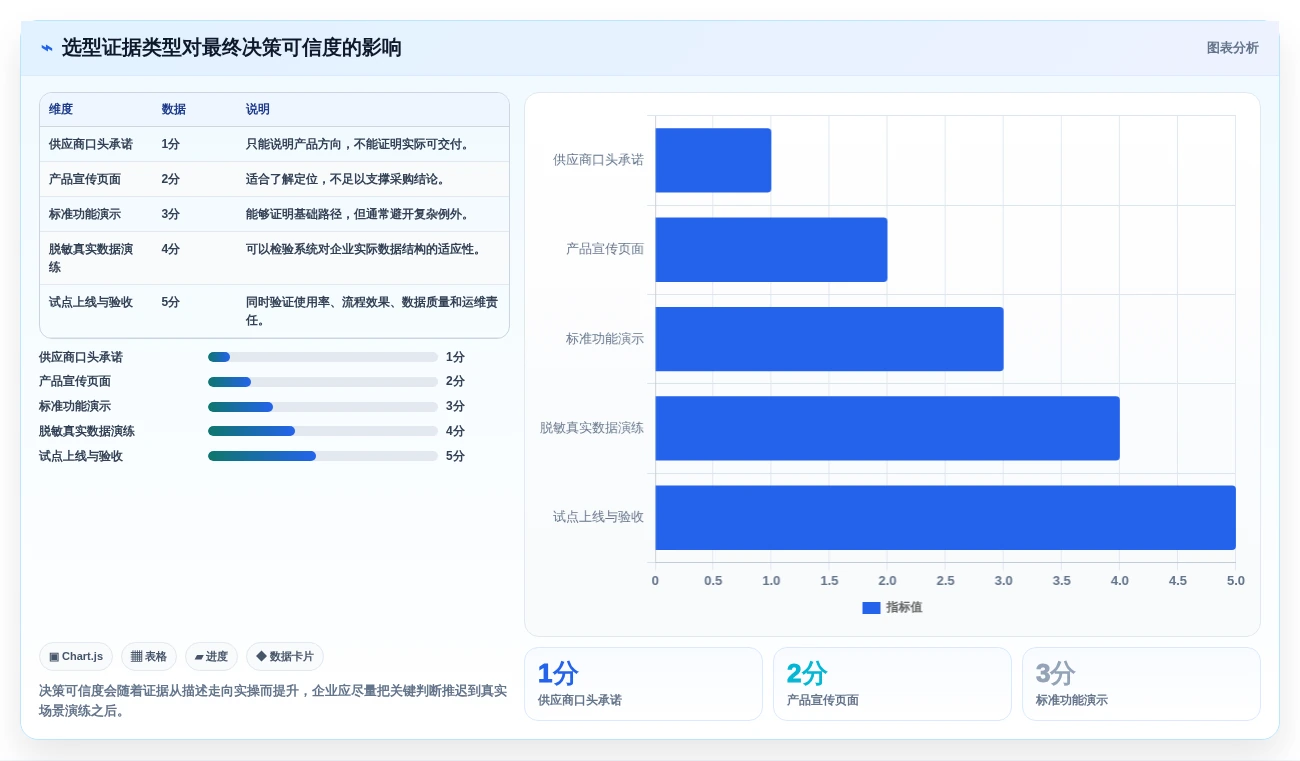The height and width of the screenshot is (761, 1300).
Task: Open the 1分 供应商口头承诺 data card
Action: tap(643, 684)
